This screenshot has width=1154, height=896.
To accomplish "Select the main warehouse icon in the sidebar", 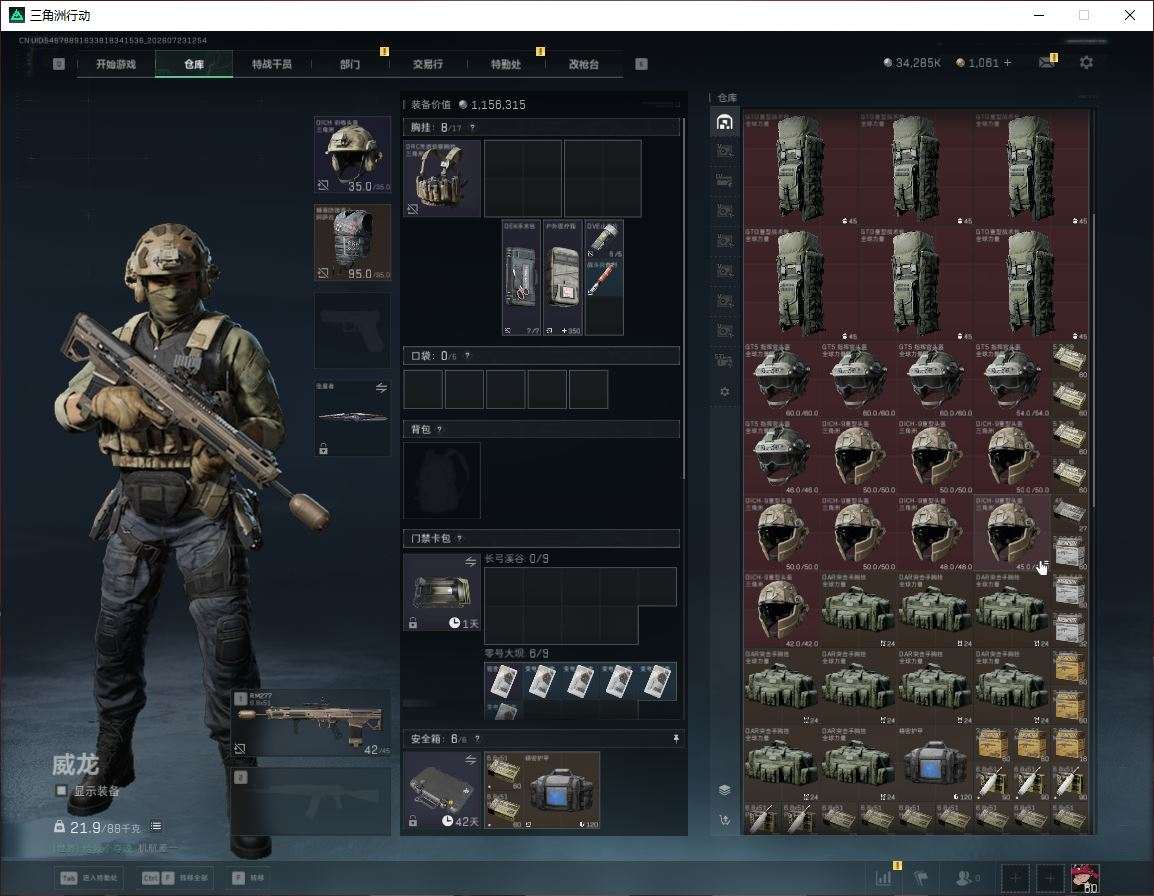I will pyautogui.click(x=725, y=122).
